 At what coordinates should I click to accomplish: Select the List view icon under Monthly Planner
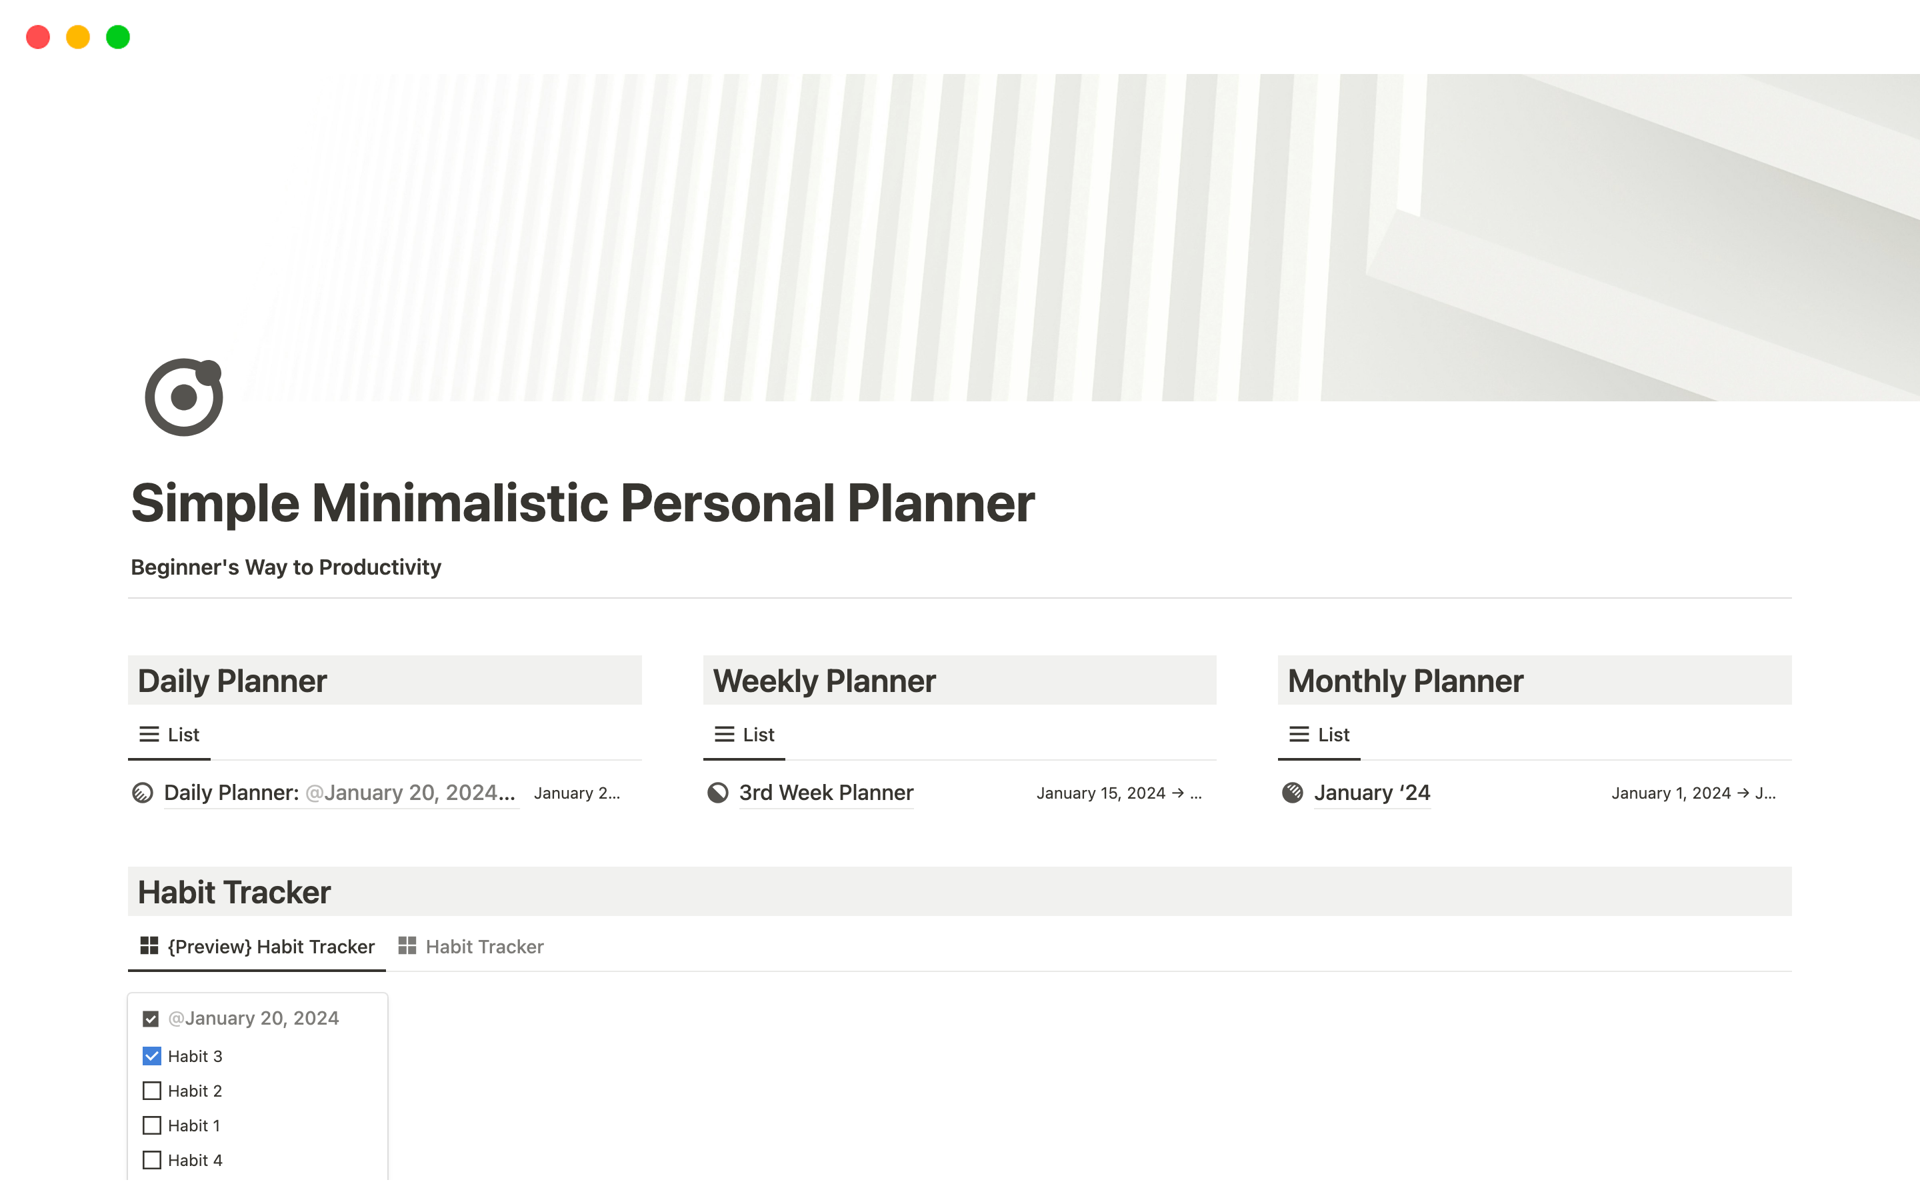[1298, 733]
